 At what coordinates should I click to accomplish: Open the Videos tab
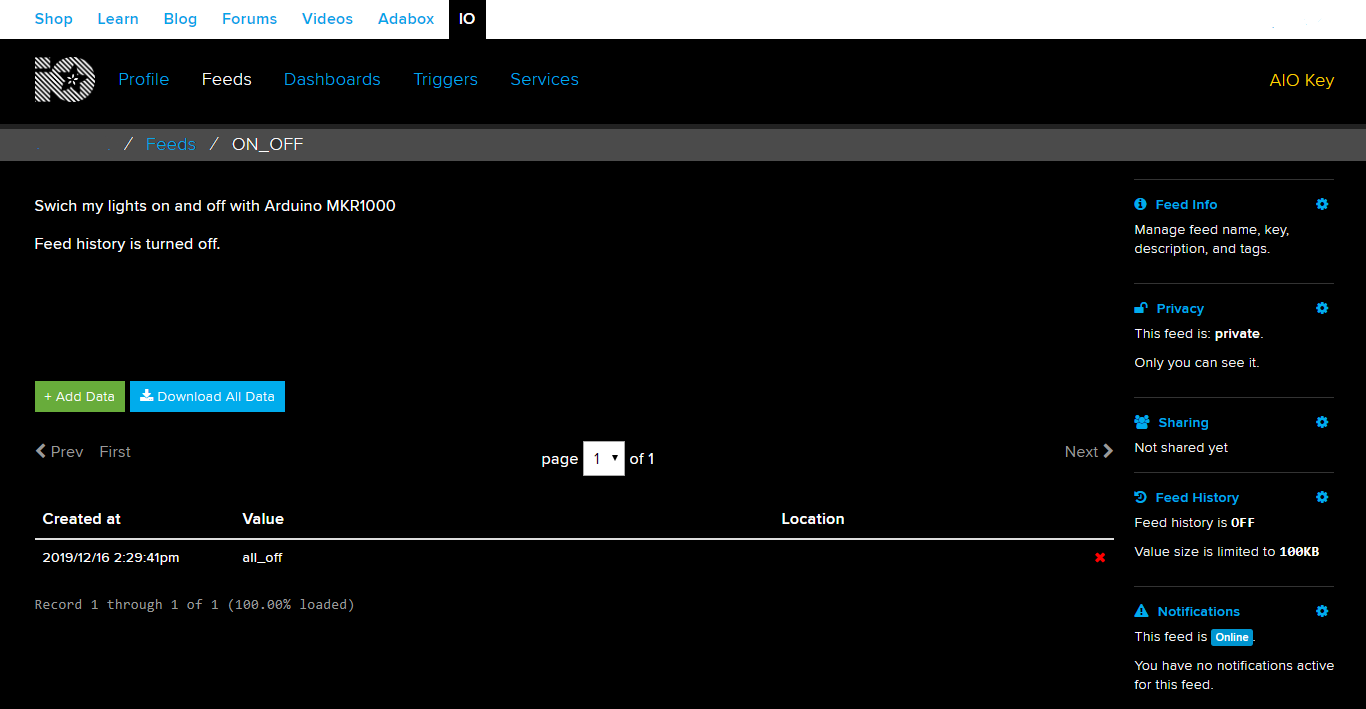click(327, 19)
